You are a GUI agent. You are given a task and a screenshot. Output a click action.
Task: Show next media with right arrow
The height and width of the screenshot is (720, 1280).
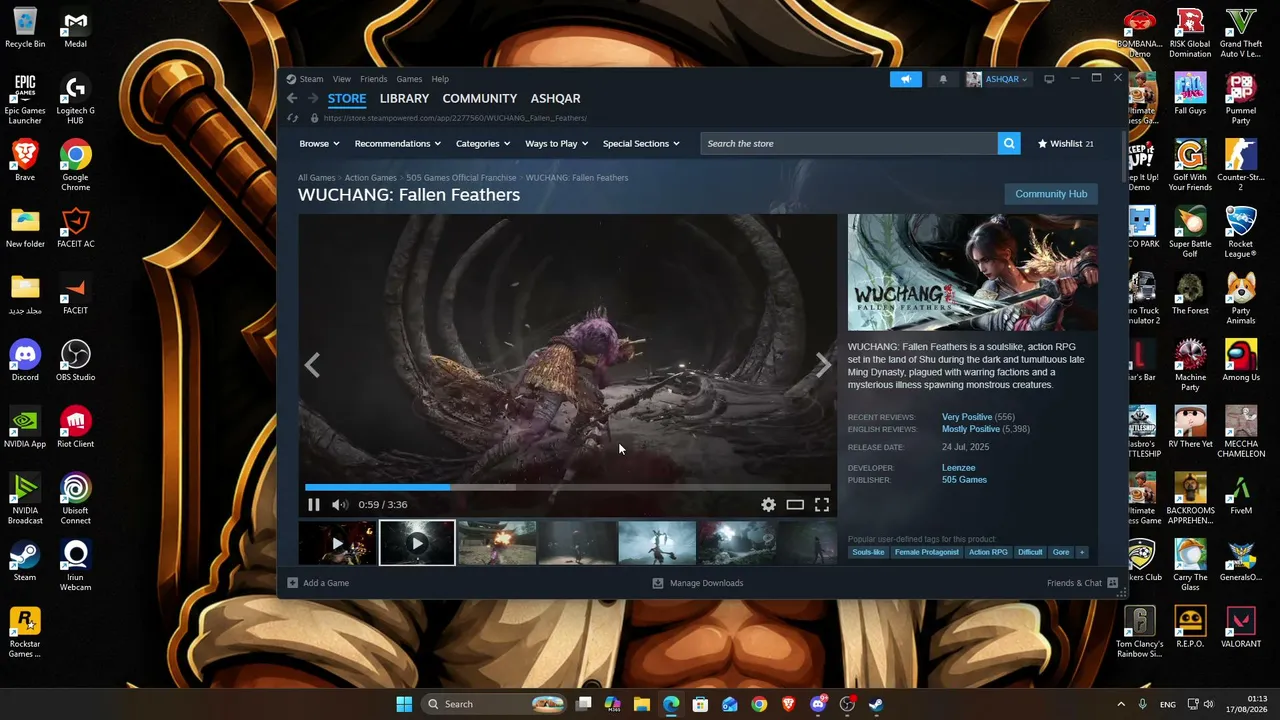pyautogui.click(x=822, y=365)
